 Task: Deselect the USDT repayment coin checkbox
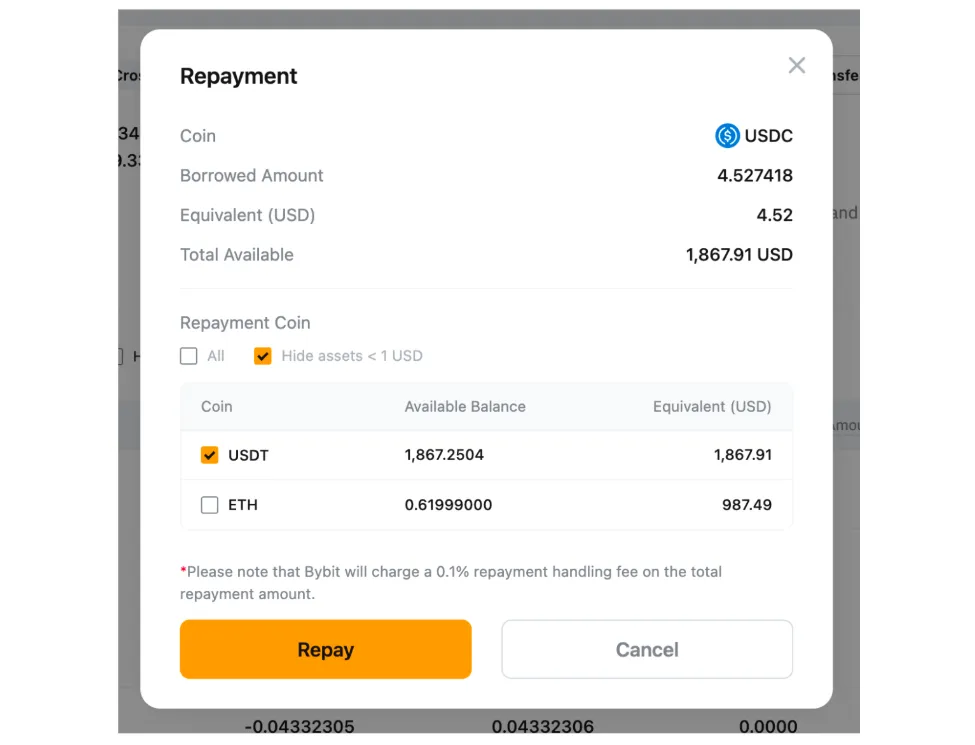pos(210,455)
